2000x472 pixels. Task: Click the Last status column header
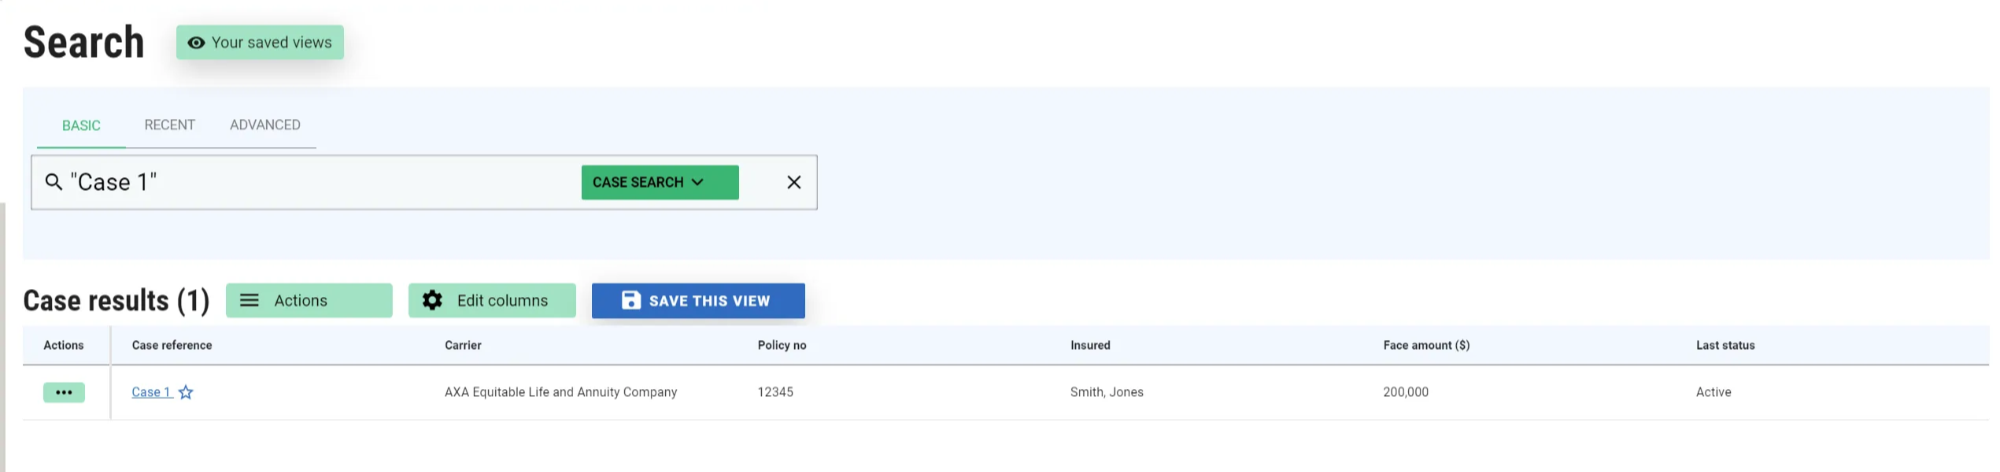pyautogui.click(x=1725, y=345)
